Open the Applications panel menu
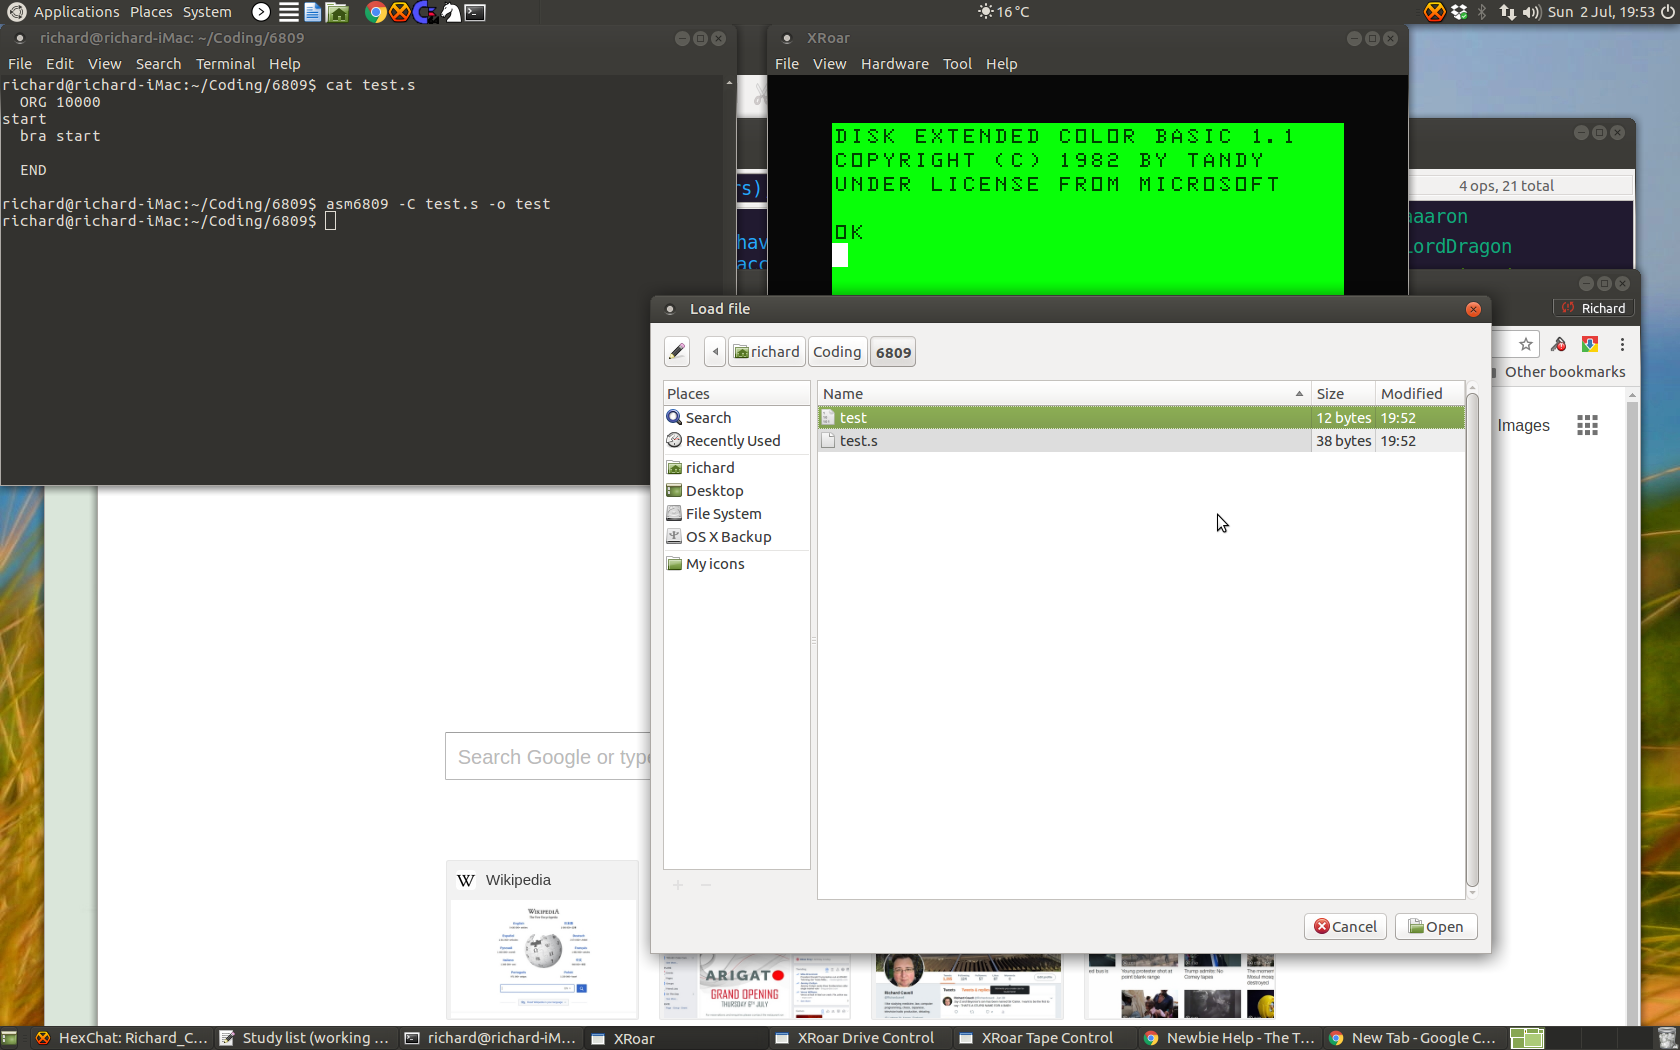 77,12
